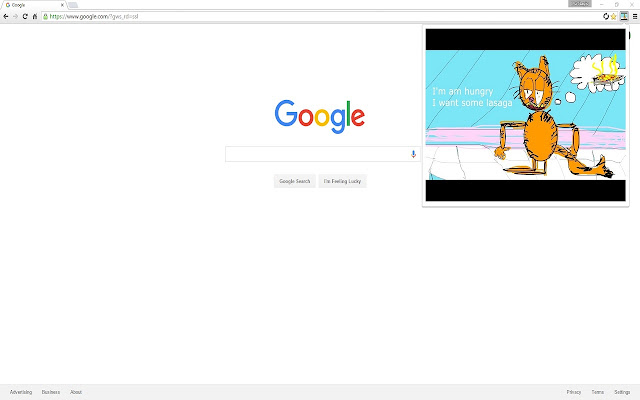Reload the page using the refresh icon

(25, 16)
